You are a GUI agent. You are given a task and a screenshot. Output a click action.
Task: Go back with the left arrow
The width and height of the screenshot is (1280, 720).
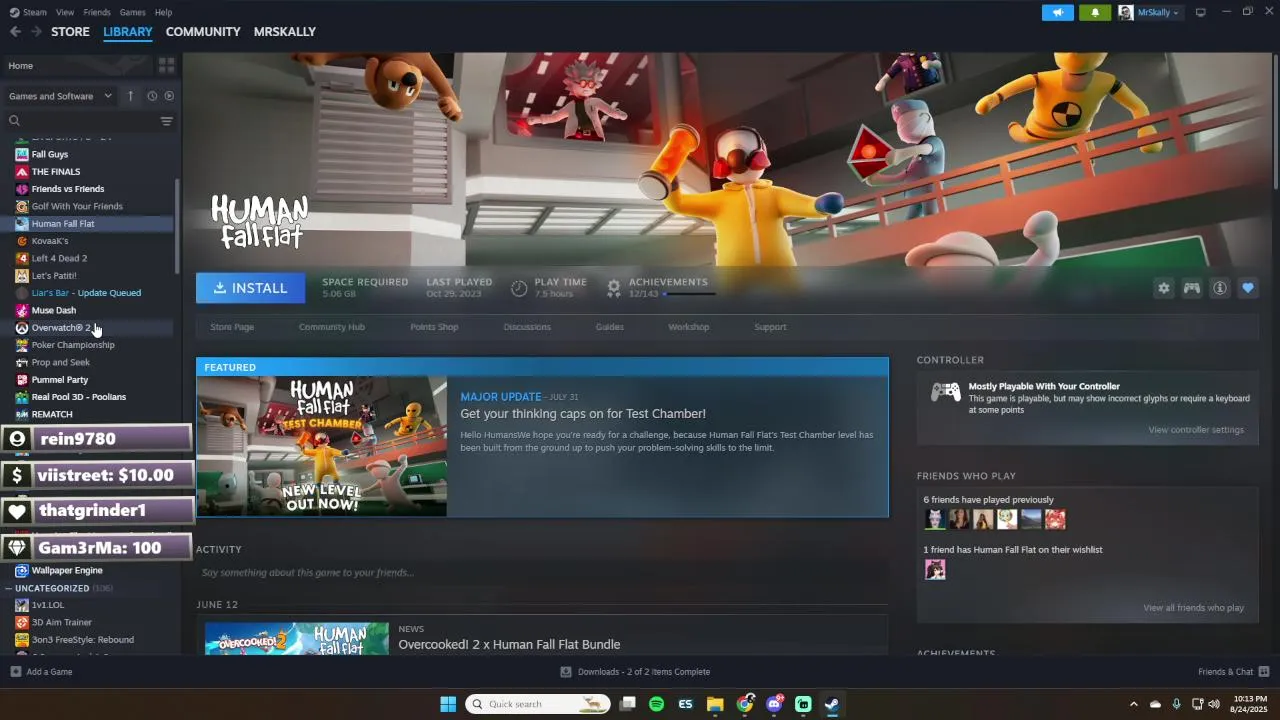[x=15, y=32]
